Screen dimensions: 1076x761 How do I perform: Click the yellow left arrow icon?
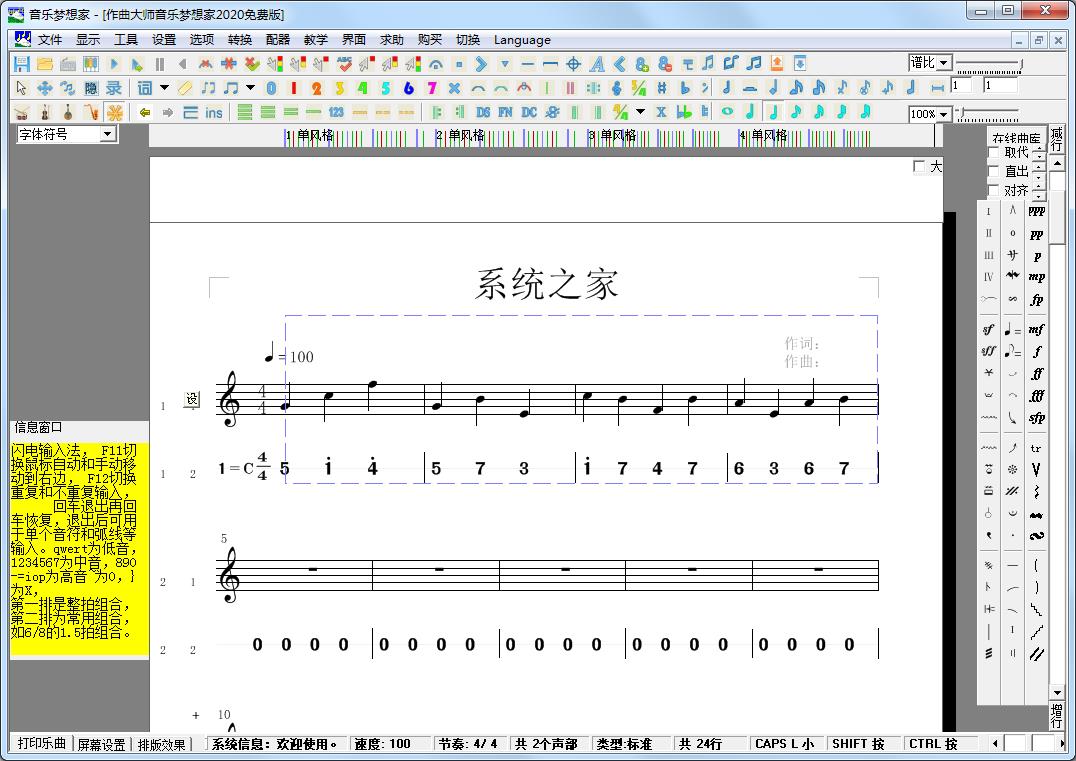(x=145, y=112)
